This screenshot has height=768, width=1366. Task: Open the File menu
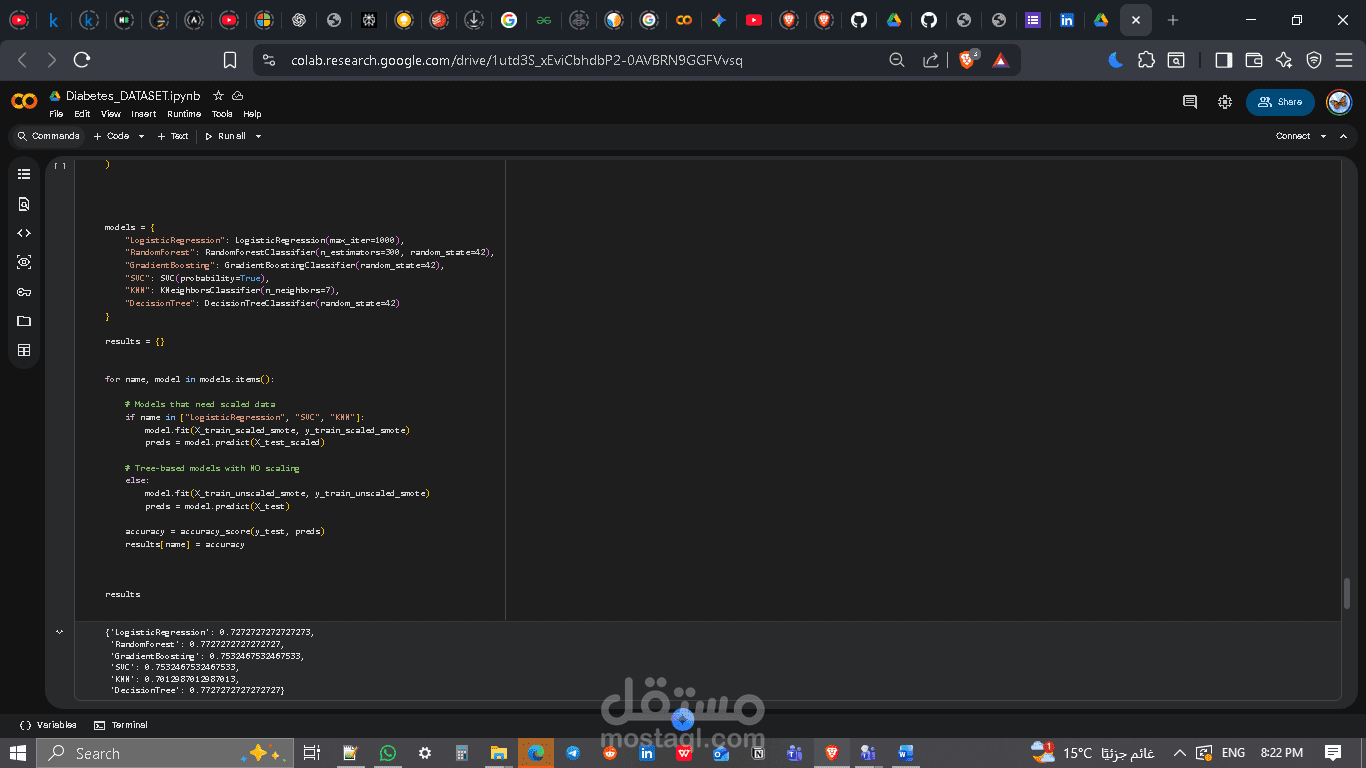tap(56, 114)
